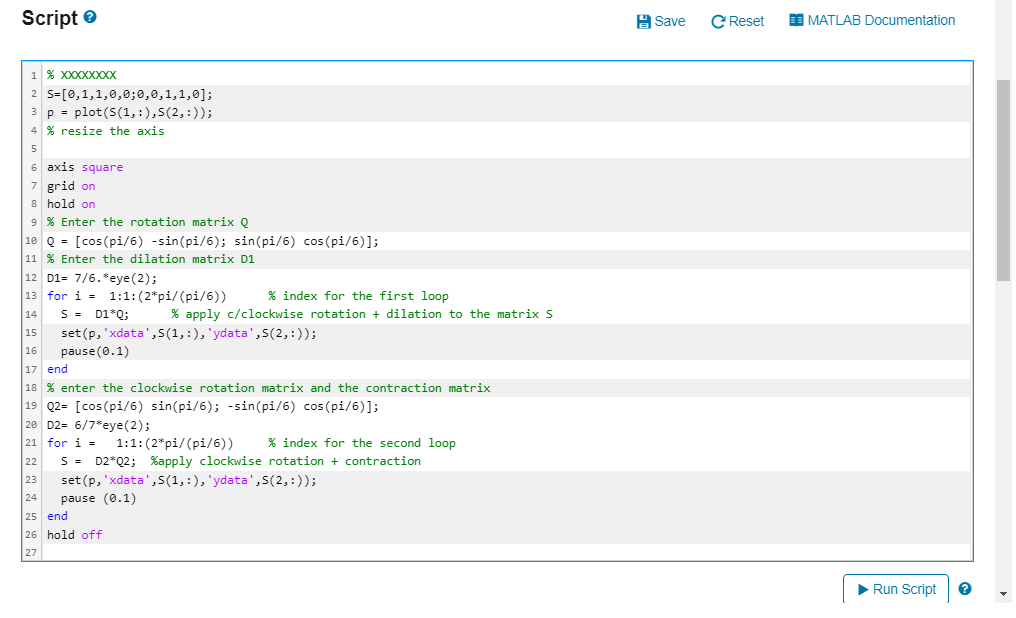Click the 'grid on' code line
Screen dimensions: 1016x618
(x=72, y=186)
